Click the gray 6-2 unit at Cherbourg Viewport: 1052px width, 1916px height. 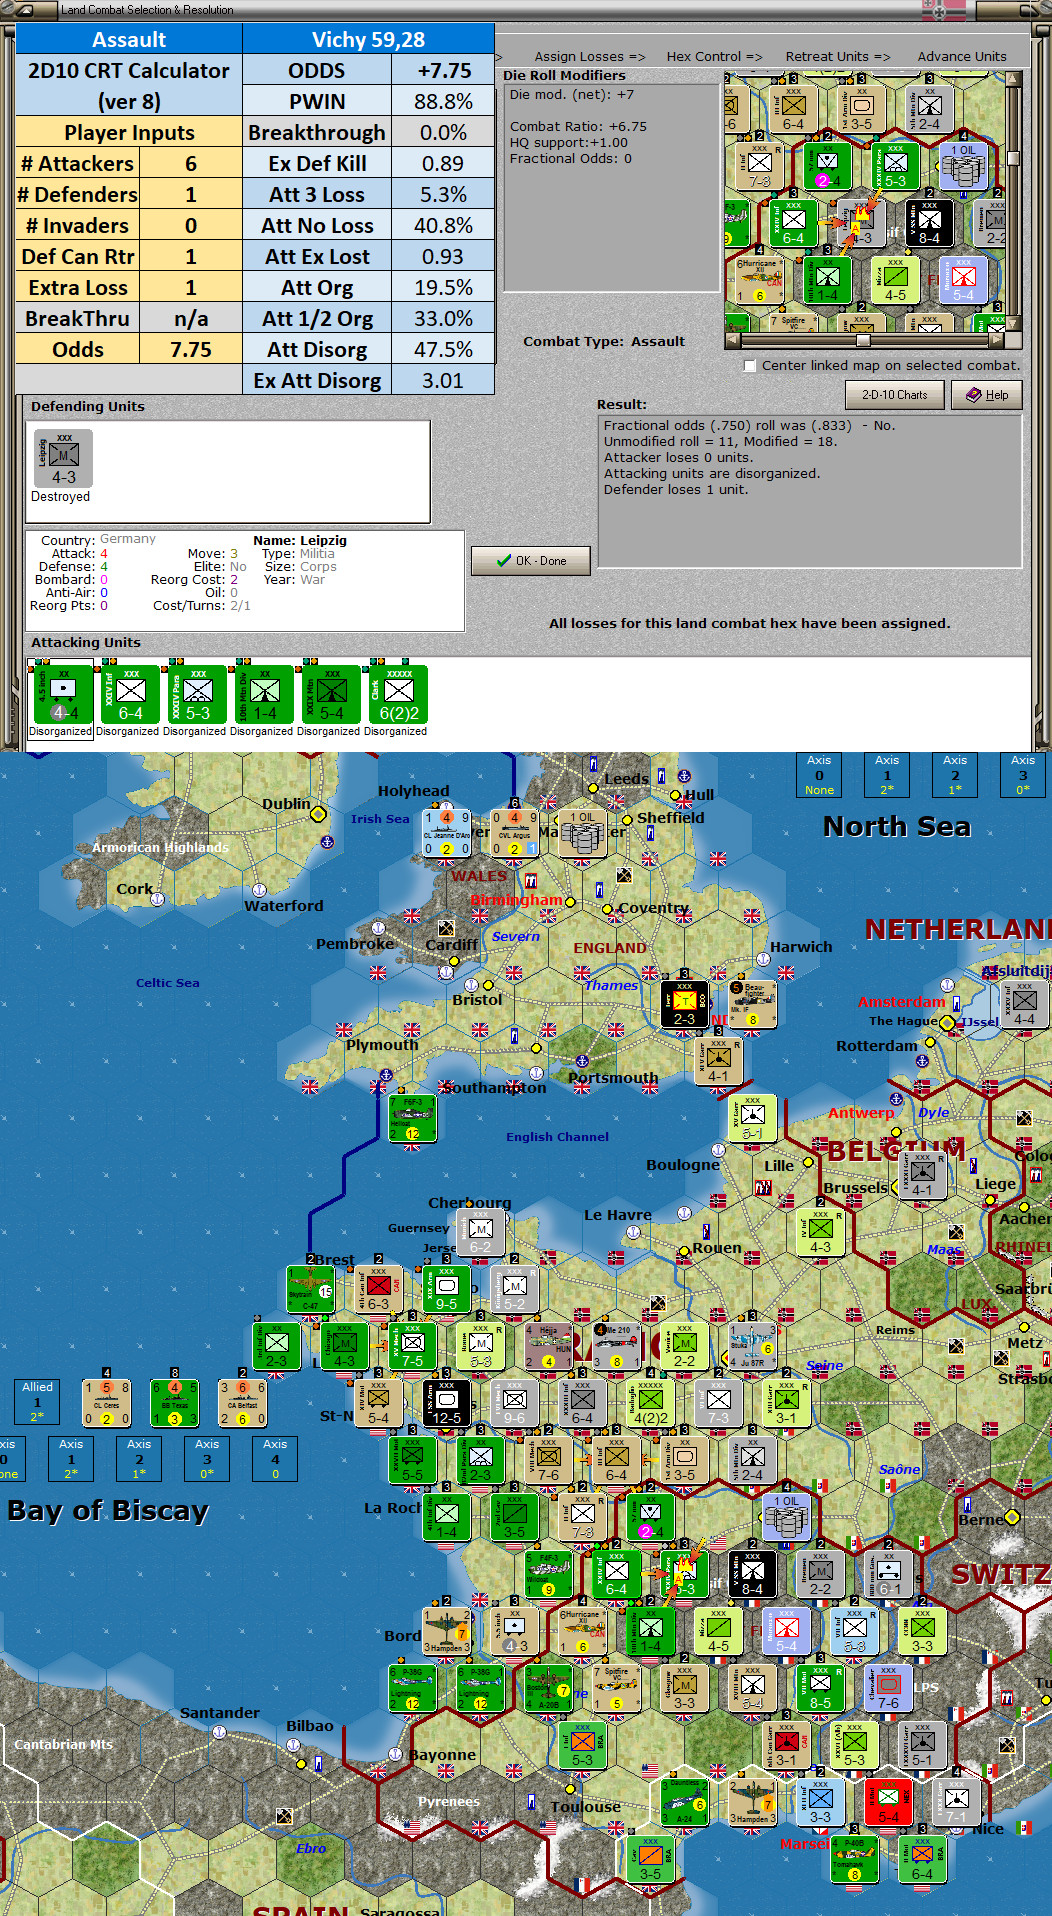point(480,1232)
